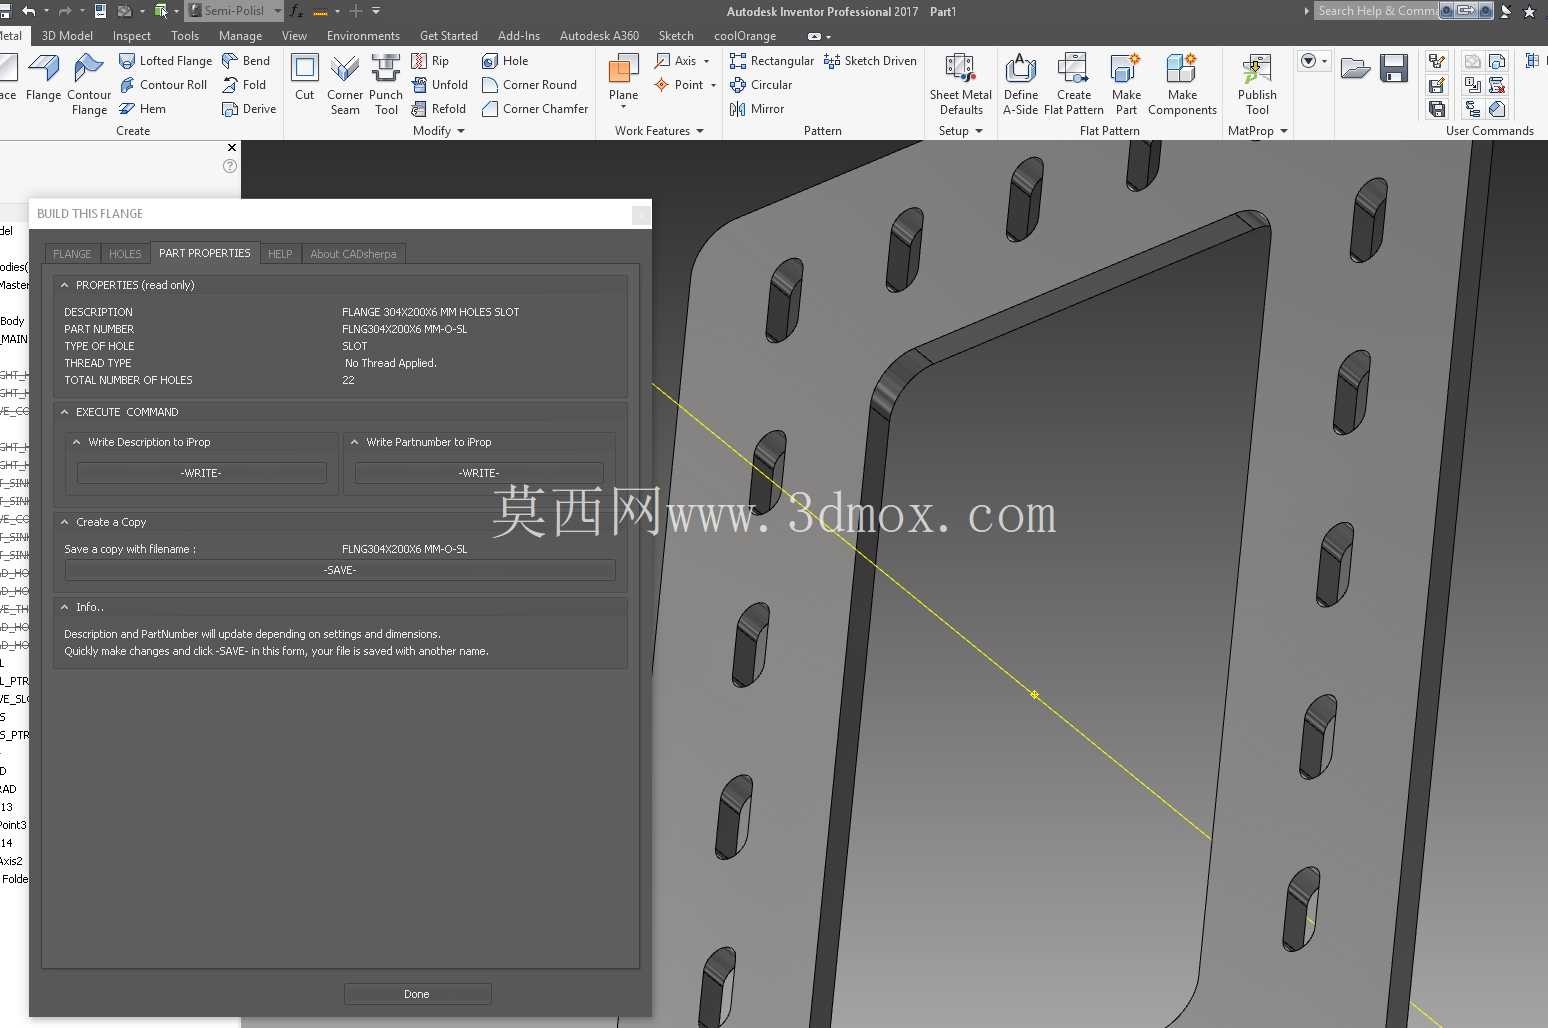
Task: Click the Derive tool
Action: click(x=249, y=109)
